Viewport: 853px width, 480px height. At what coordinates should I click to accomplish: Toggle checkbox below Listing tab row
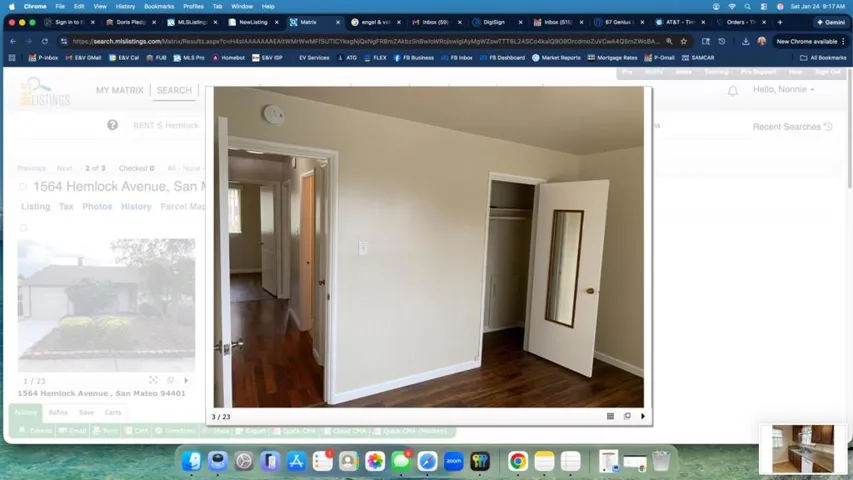(x=23, y=228)
